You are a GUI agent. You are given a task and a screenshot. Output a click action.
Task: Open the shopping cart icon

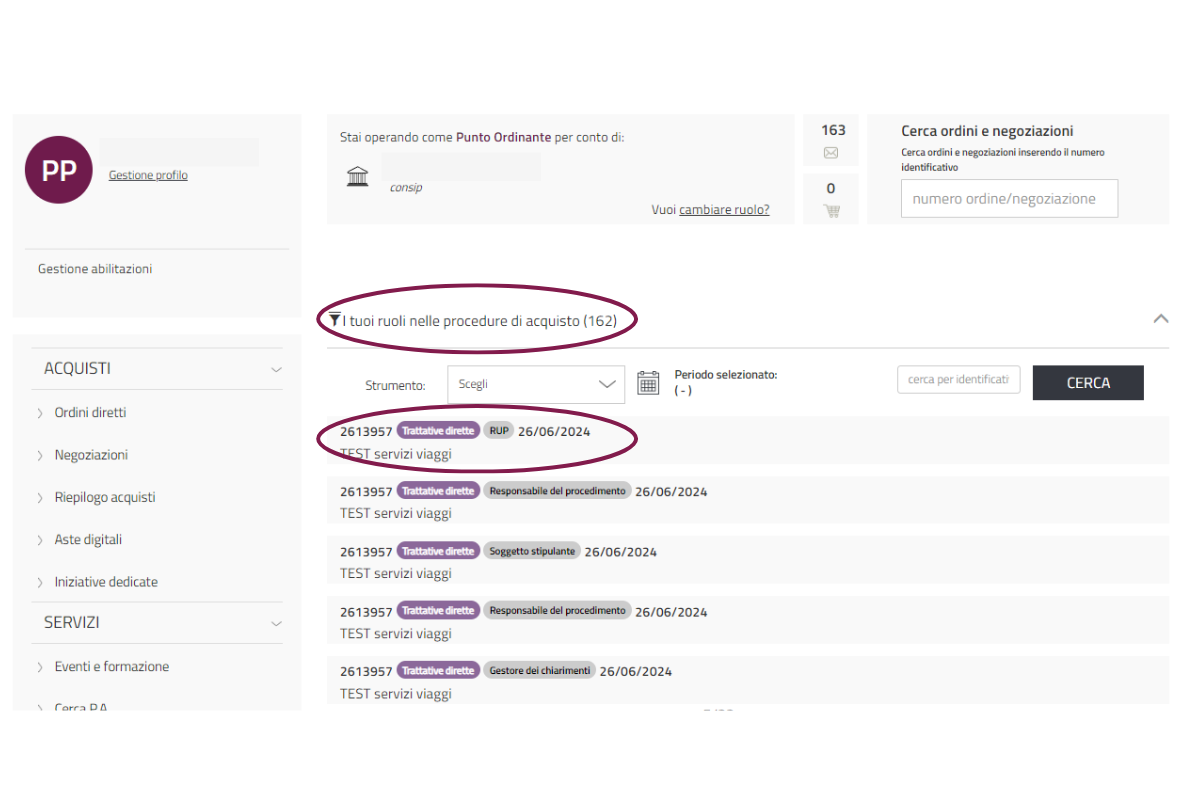[x=830, y=210]
